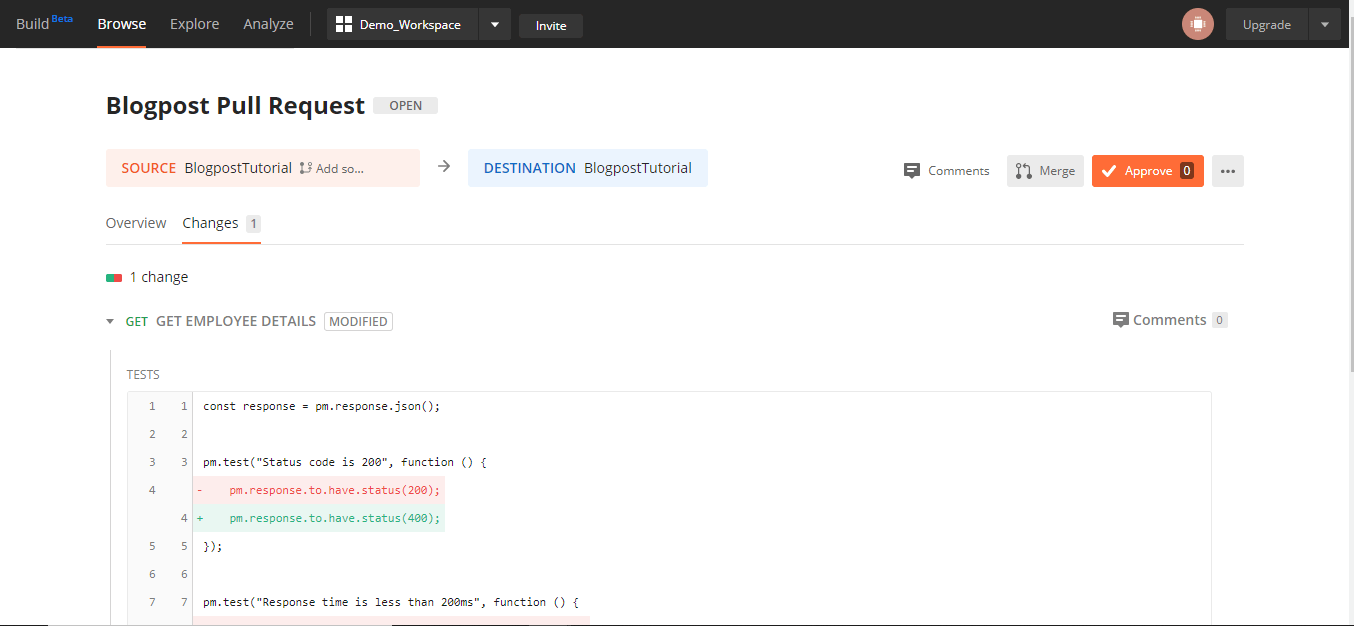Click the user avatar icon
Screen dimensions: 1354x626
tap(1197, 24)
